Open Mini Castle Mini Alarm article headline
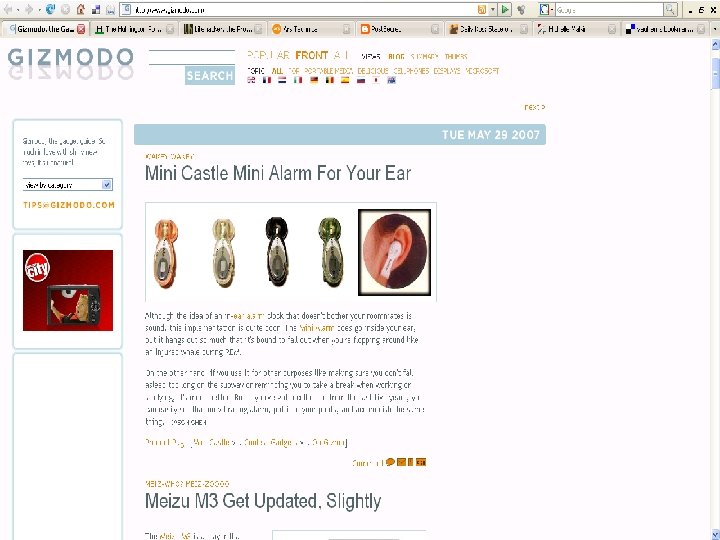 pyautogui.click(x=278, y=173)
